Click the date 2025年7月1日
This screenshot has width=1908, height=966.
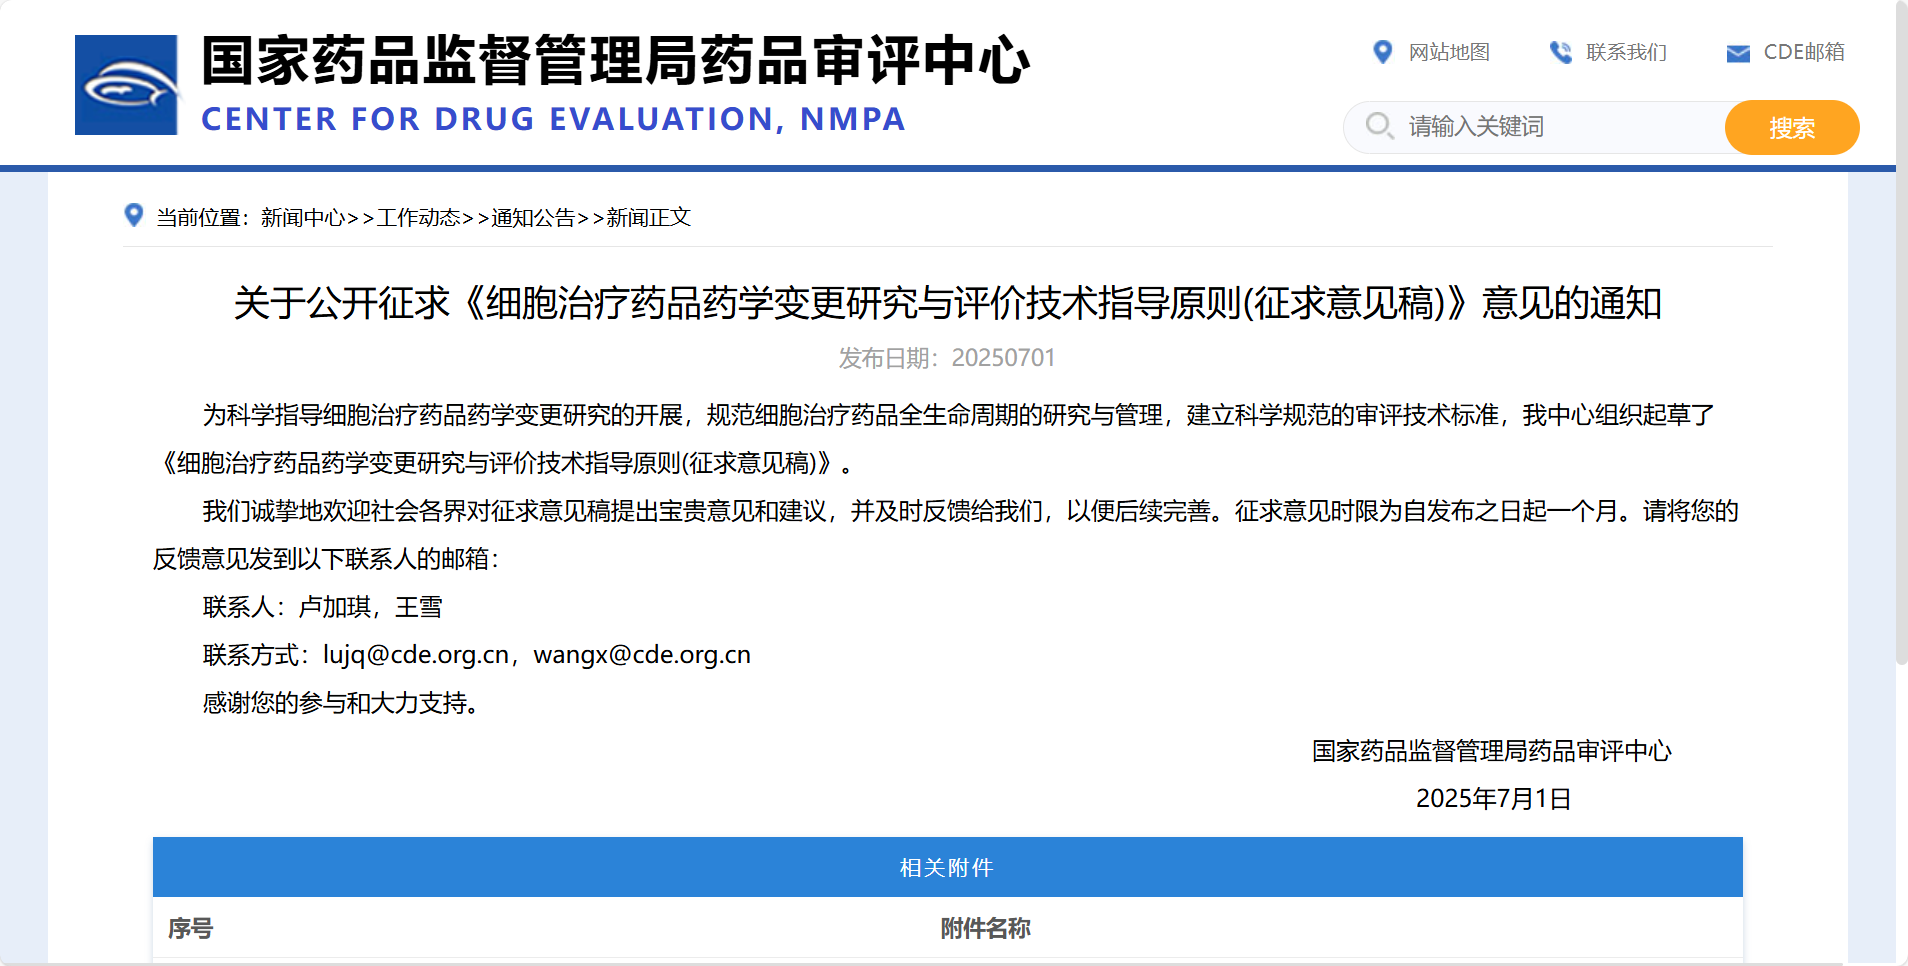(x=1494, y=799)
